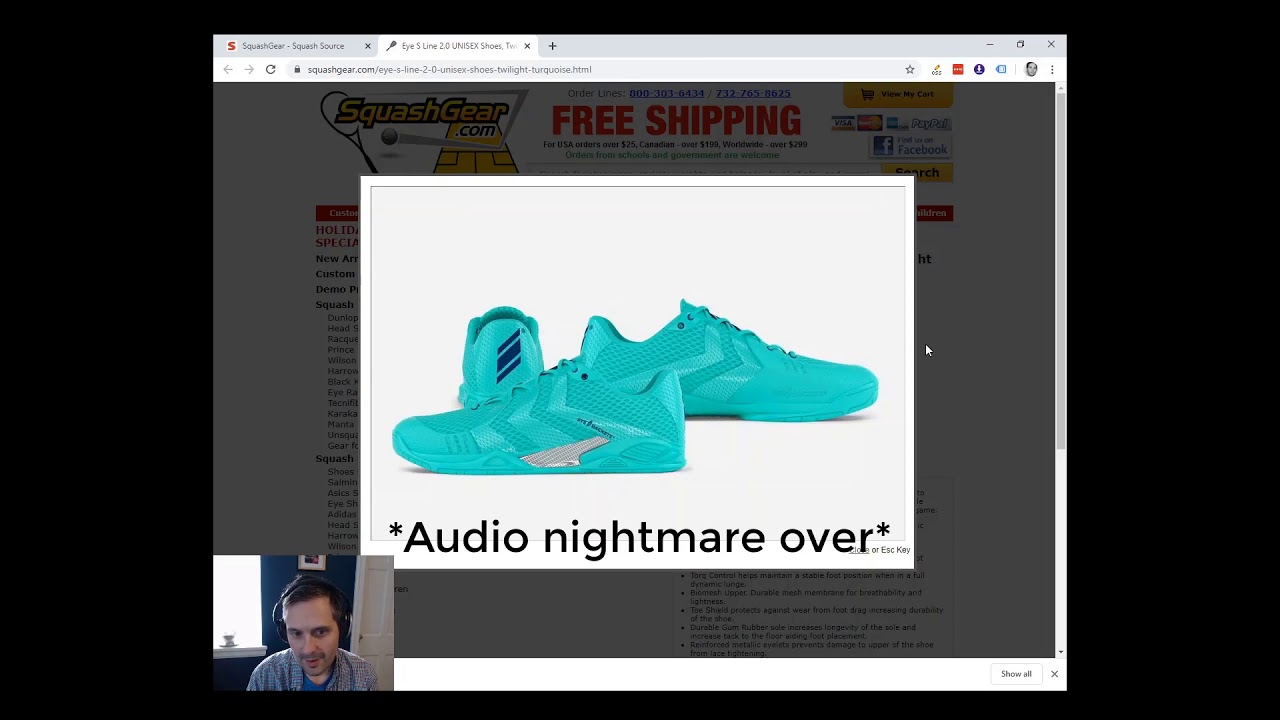
Task: Click Show all downloads
Action: click(x=1016, y=674)
